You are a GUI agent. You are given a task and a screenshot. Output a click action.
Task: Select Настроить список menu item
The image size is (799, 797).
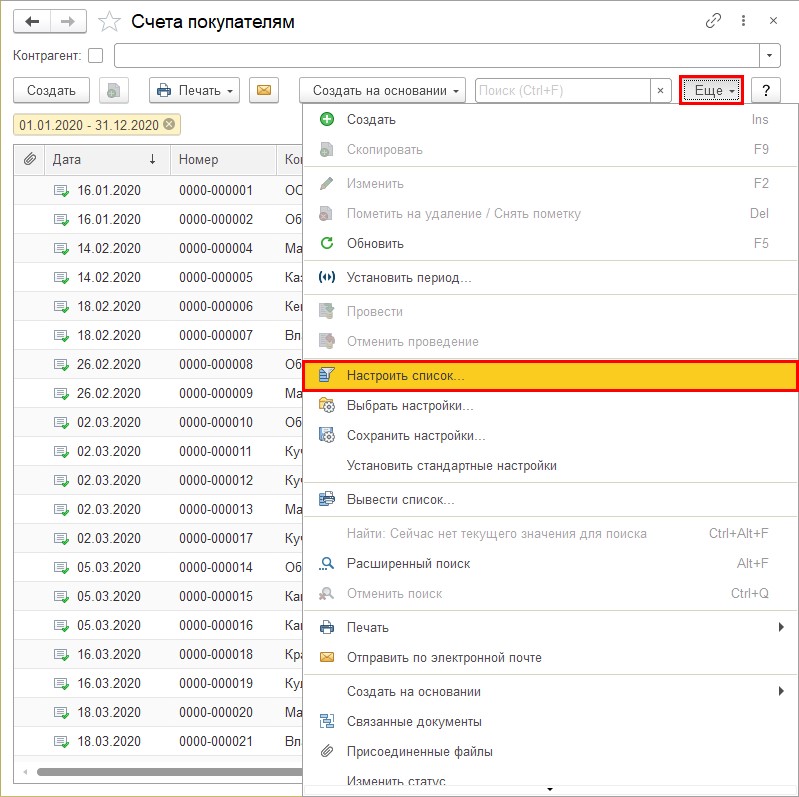[x=405, y=376]
